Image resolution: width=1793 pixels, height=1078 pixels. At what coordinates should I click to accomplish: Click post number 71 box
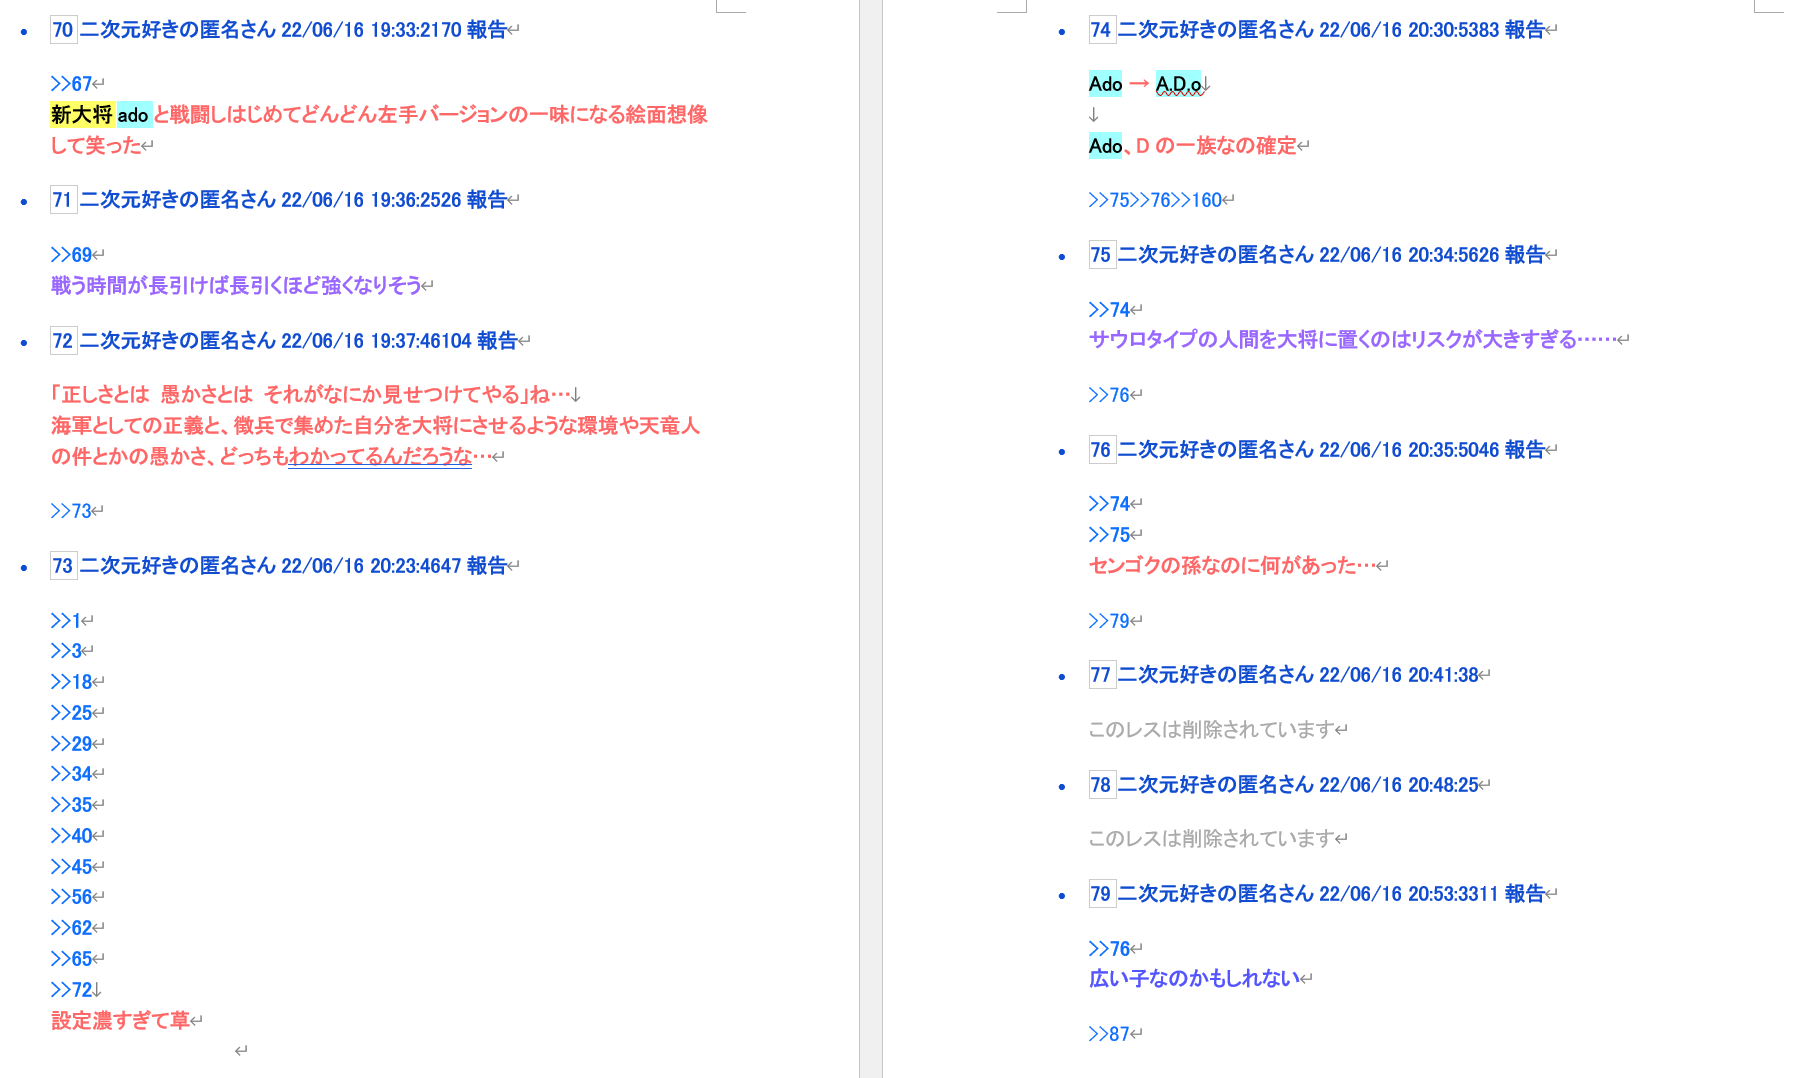point(63,200)
